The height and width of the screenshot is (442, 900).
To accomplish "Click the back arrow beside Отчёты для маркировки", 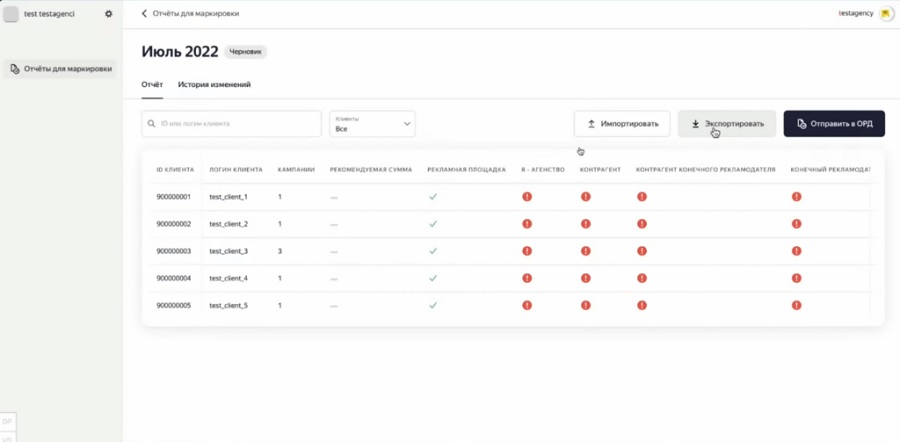I will 144,14.
